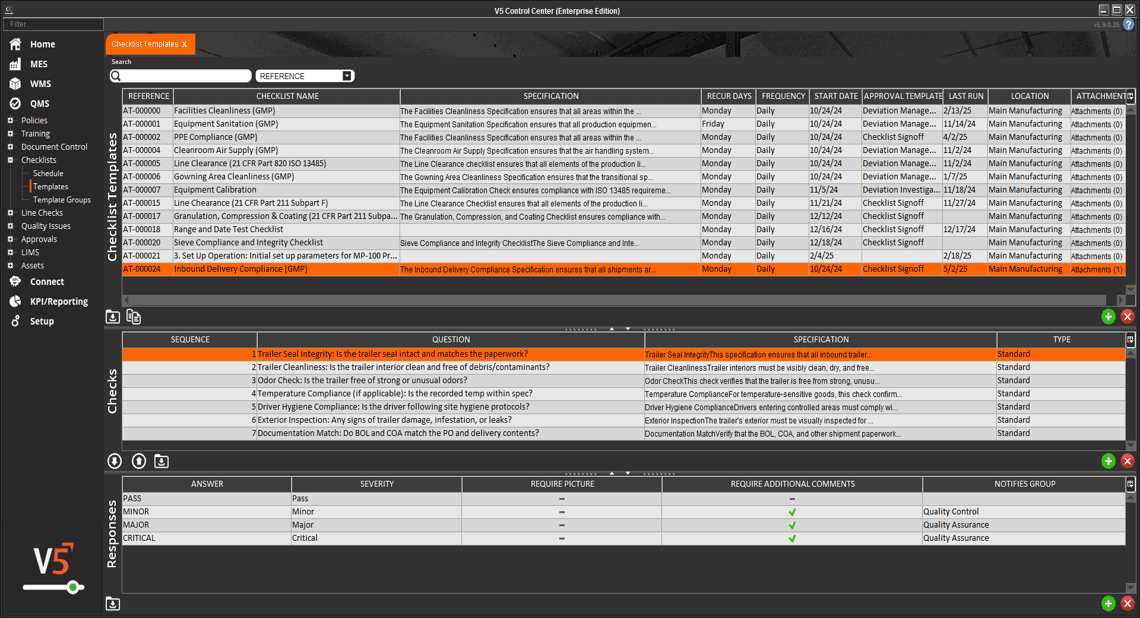This screenshot has height=618, width=1140.
Task: Select the Equipment Calibration checklist row
Action: [x=623, y=190]
